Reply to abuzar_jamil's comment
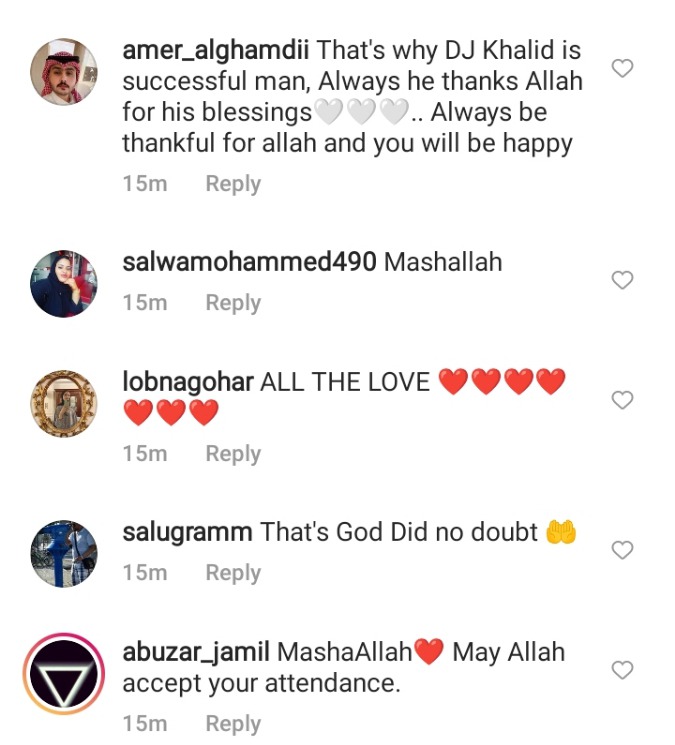Viewport: 675px width, 745px height. click(x=233, y=724)
